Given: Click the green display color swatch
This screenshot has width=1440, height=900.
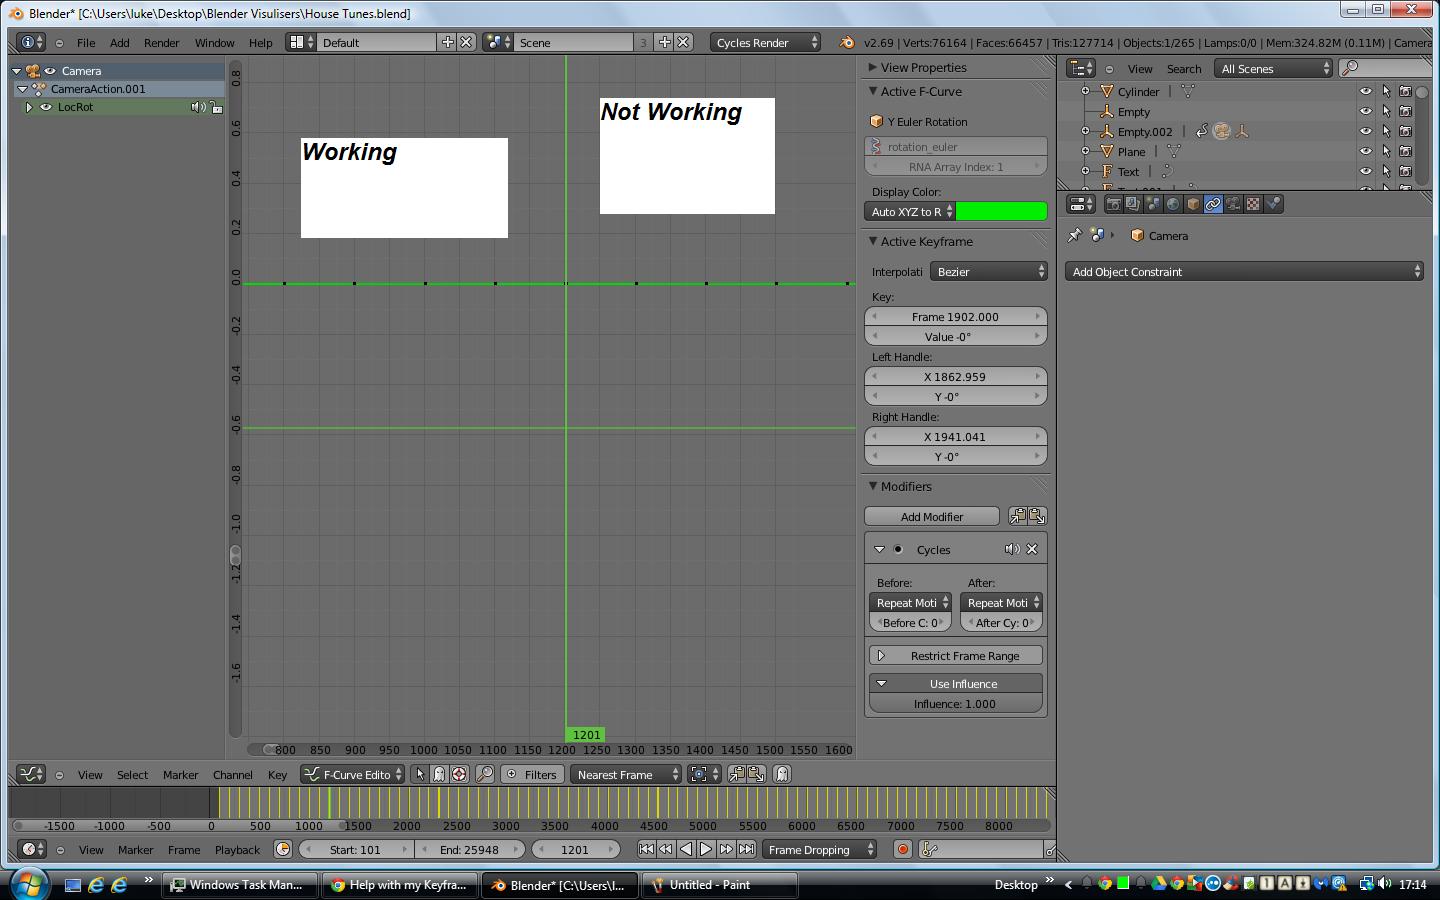Looking at the screenshot, I should point(1001,211).
